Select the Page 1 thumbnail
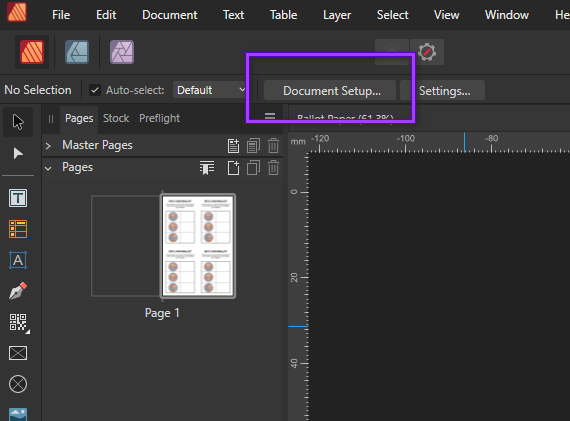570x421 pixels. 198,246
